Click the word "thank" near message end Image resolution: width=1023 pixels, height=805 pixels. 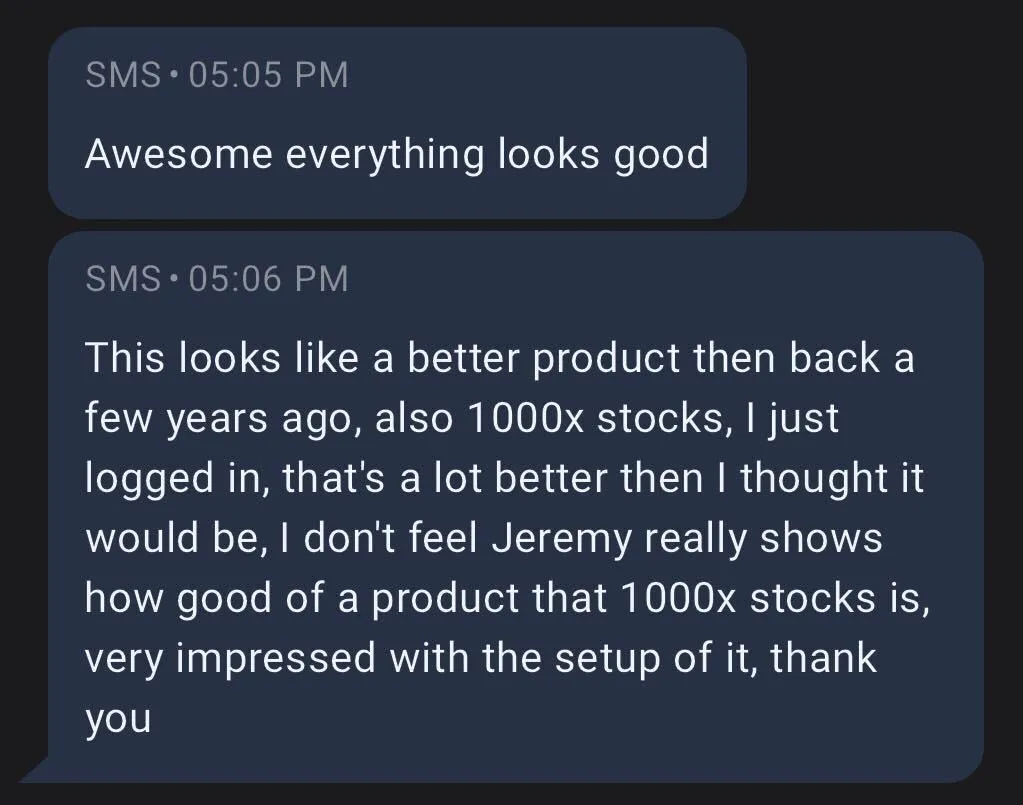coord(823,658)
